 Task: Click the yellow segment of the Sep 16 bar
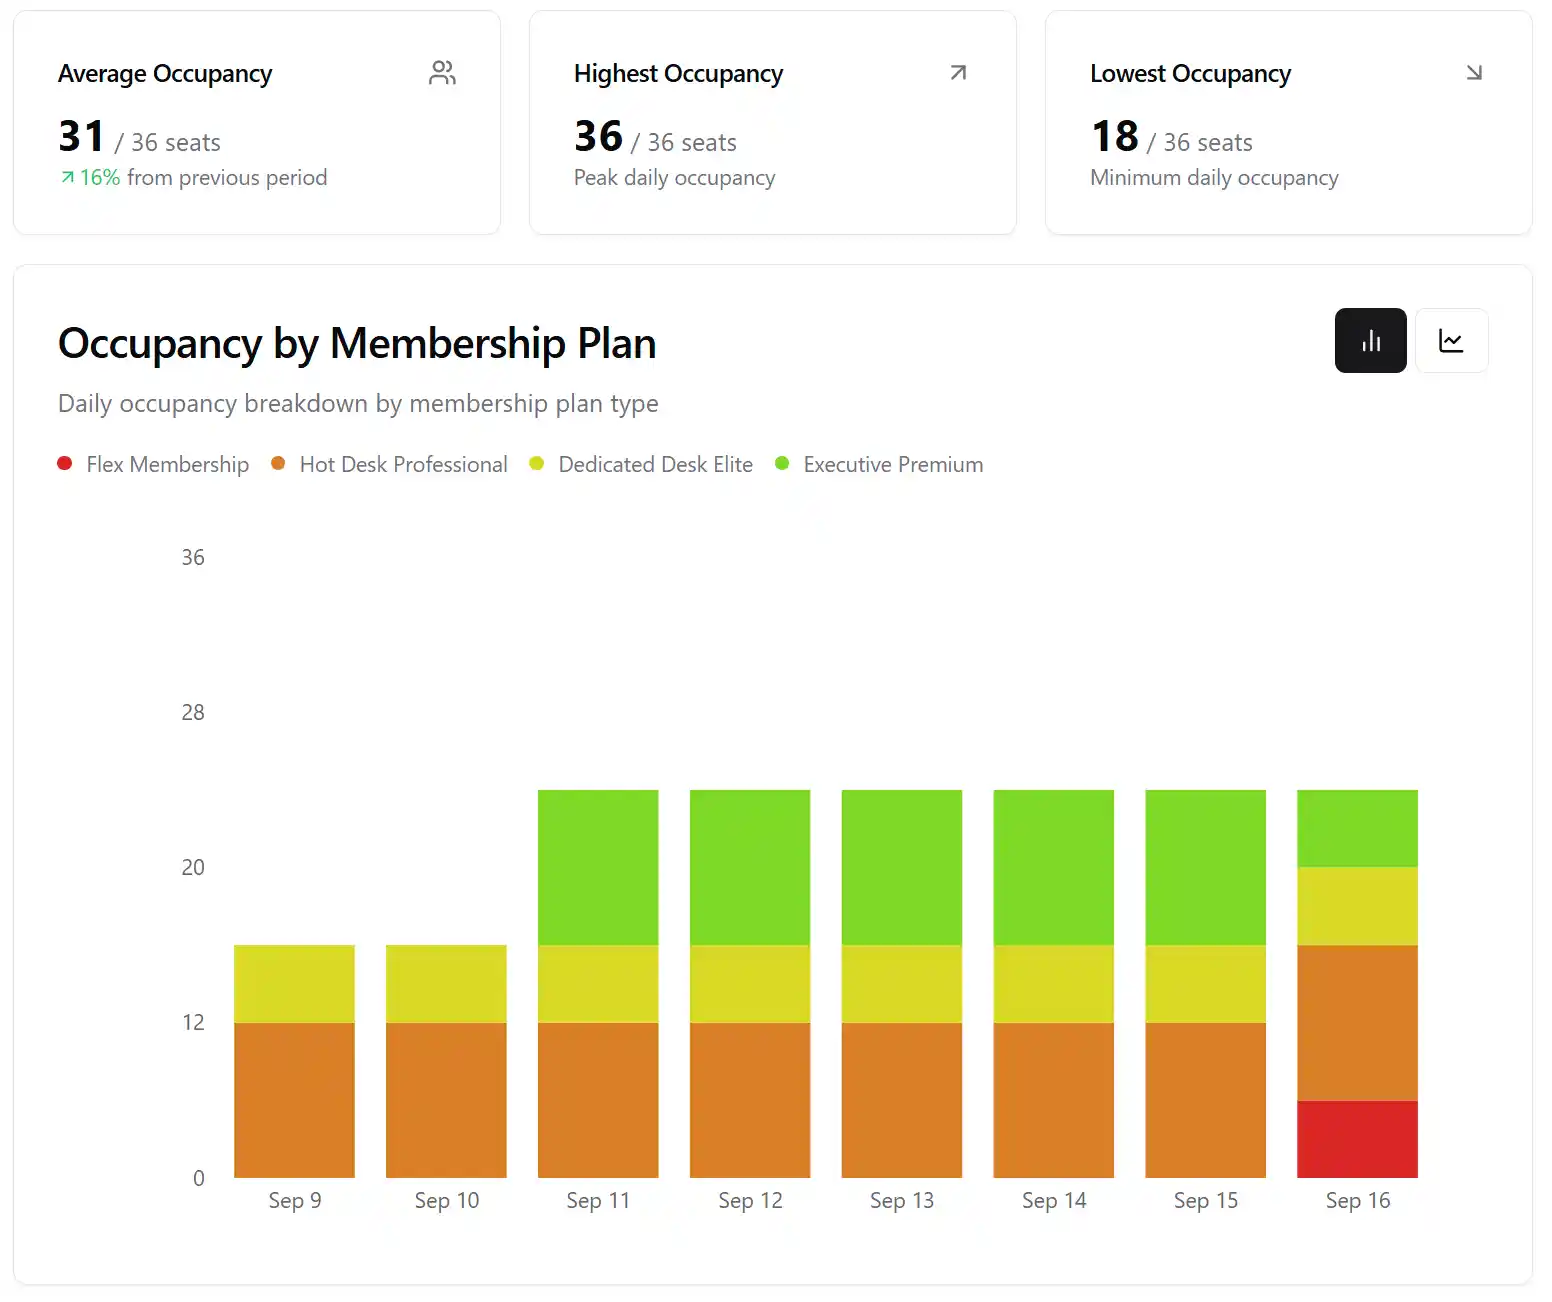point(1357,905)
